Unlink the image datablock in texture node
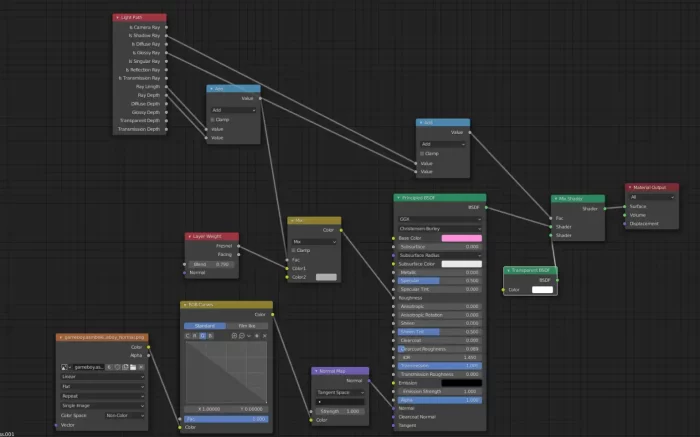Image resolution: width=700 pixels, height=437 pixels. click(142, 367)
